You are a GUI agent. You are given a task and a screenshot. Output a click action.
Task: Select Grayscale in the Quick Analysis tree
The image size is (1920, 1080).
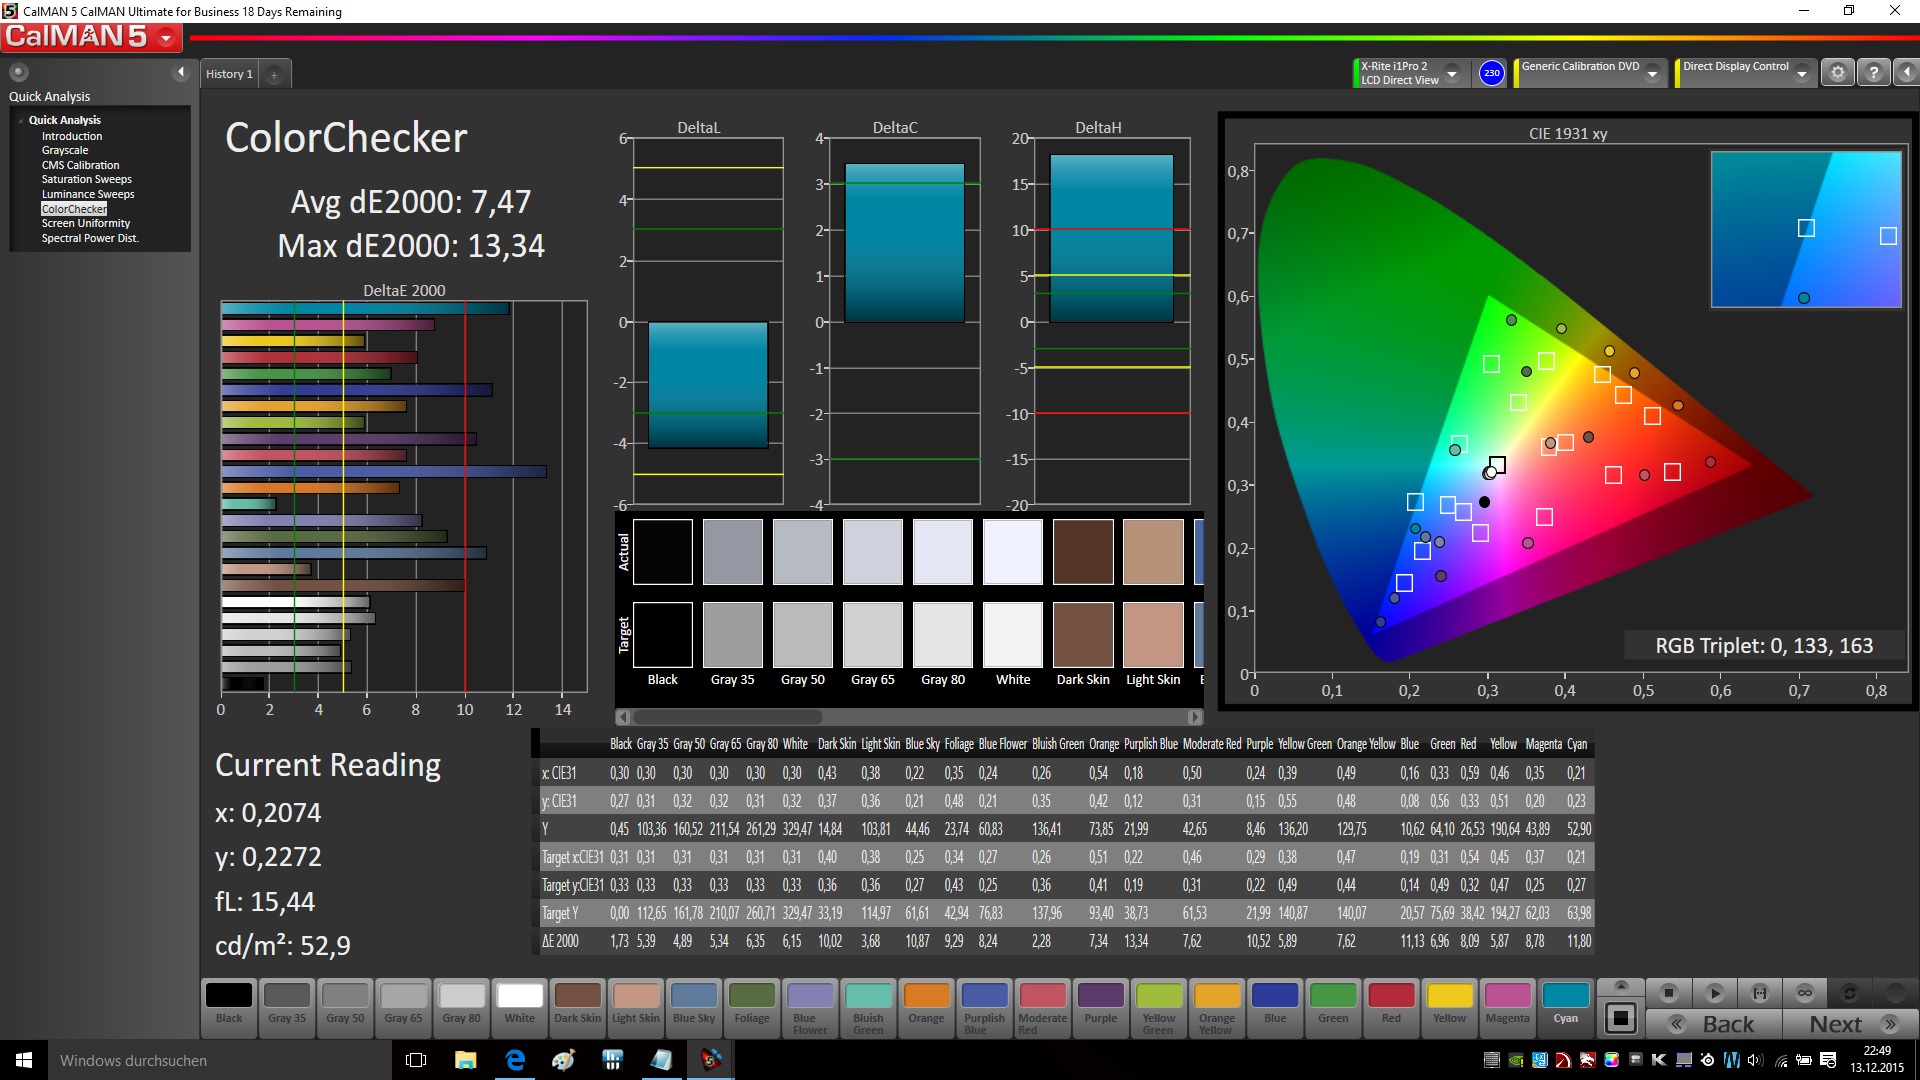[65, 150]
